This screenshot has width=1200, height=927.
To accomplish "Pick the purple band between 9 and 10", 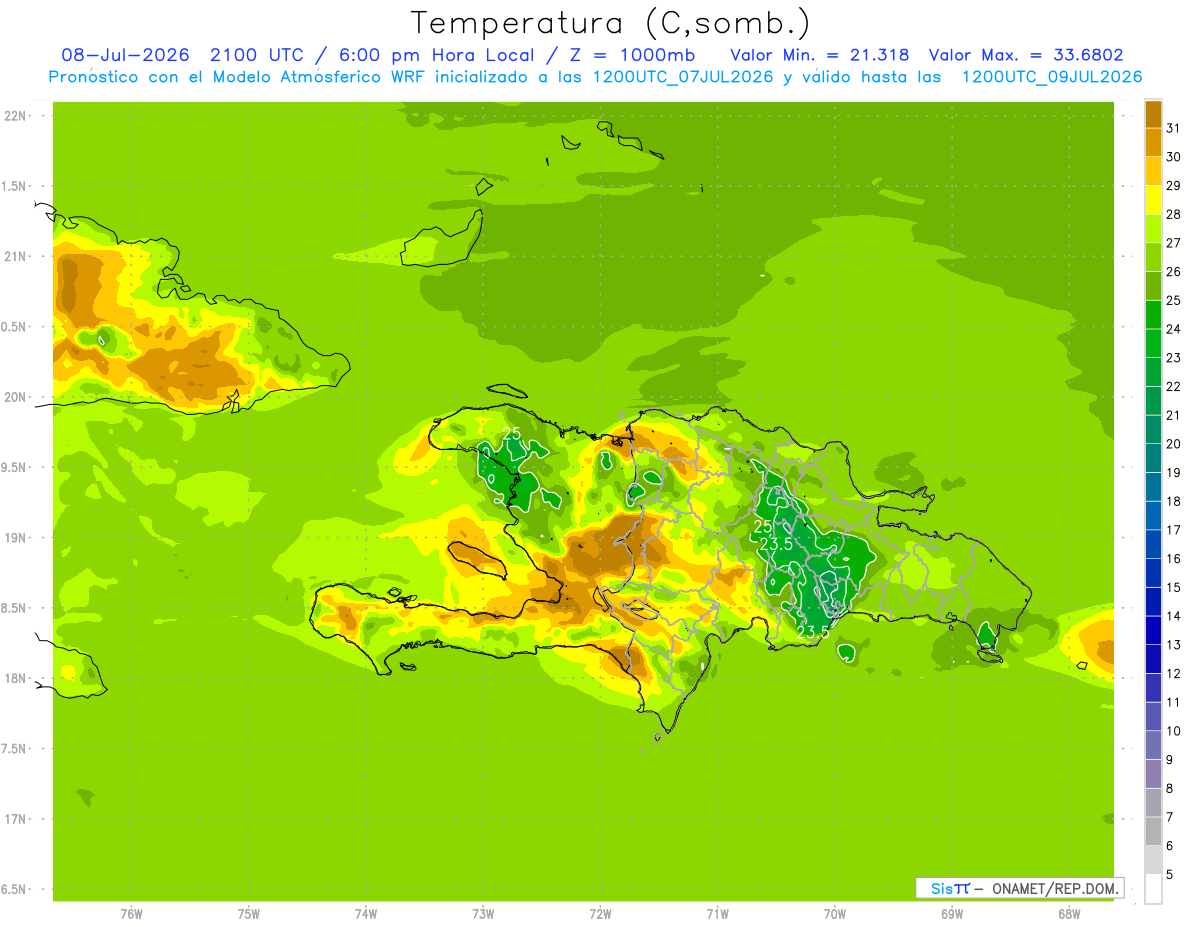I will point(1153,746).
